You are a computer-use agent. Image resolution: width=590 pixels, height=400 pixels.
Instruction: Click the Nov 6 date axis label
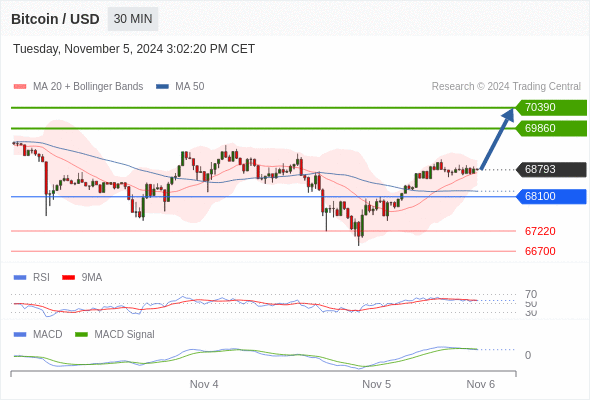pos(481,384)
